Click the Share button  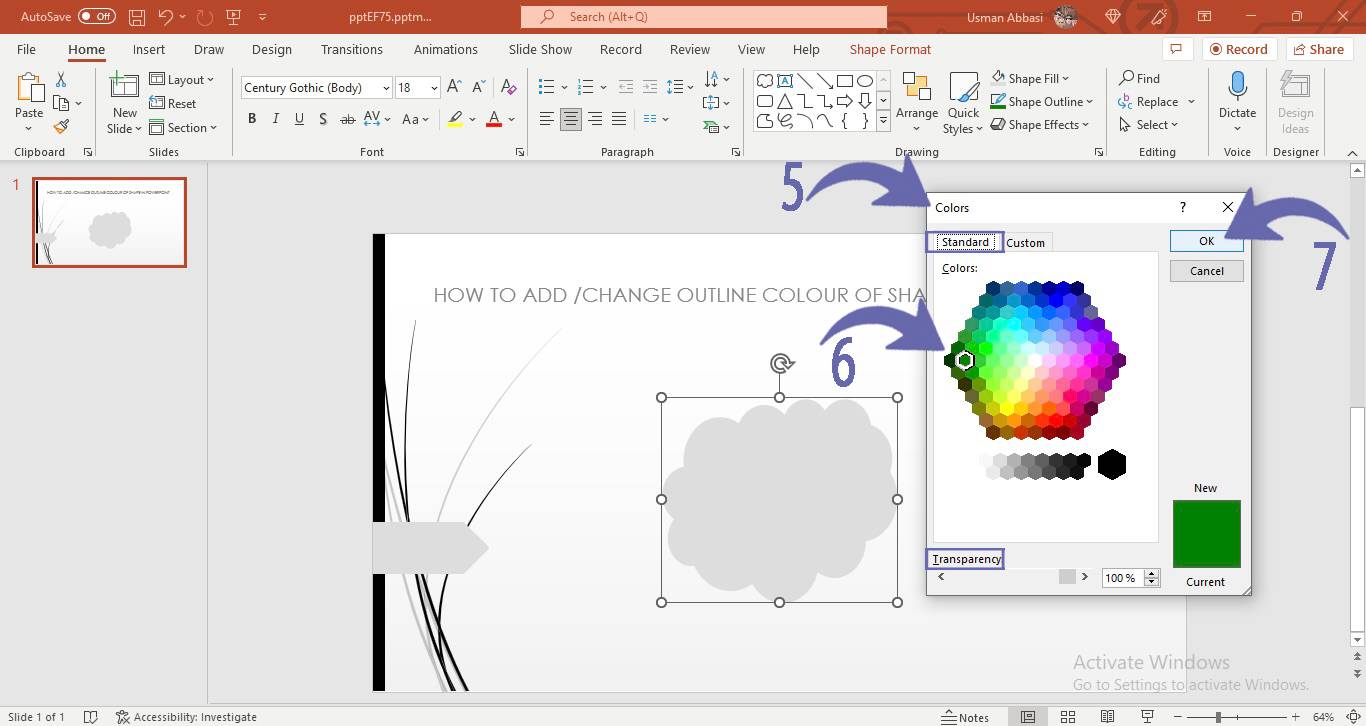(x=1318, y=49)
